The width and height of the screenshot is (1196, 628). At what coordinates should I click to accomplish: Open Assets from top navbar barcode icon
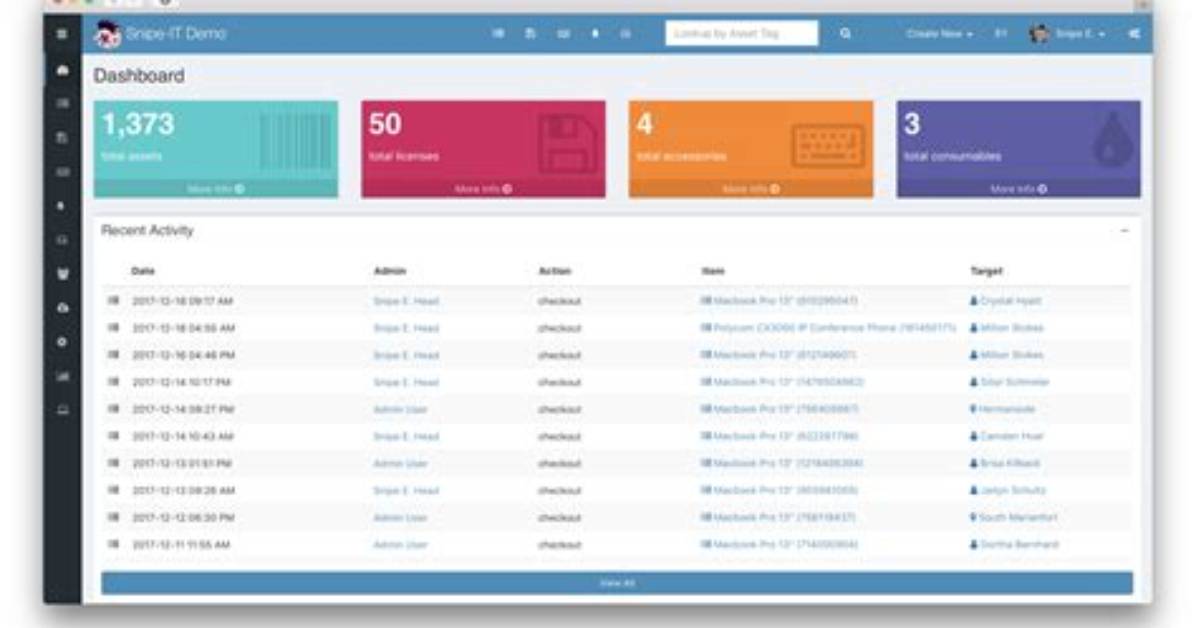click(498, 34)
